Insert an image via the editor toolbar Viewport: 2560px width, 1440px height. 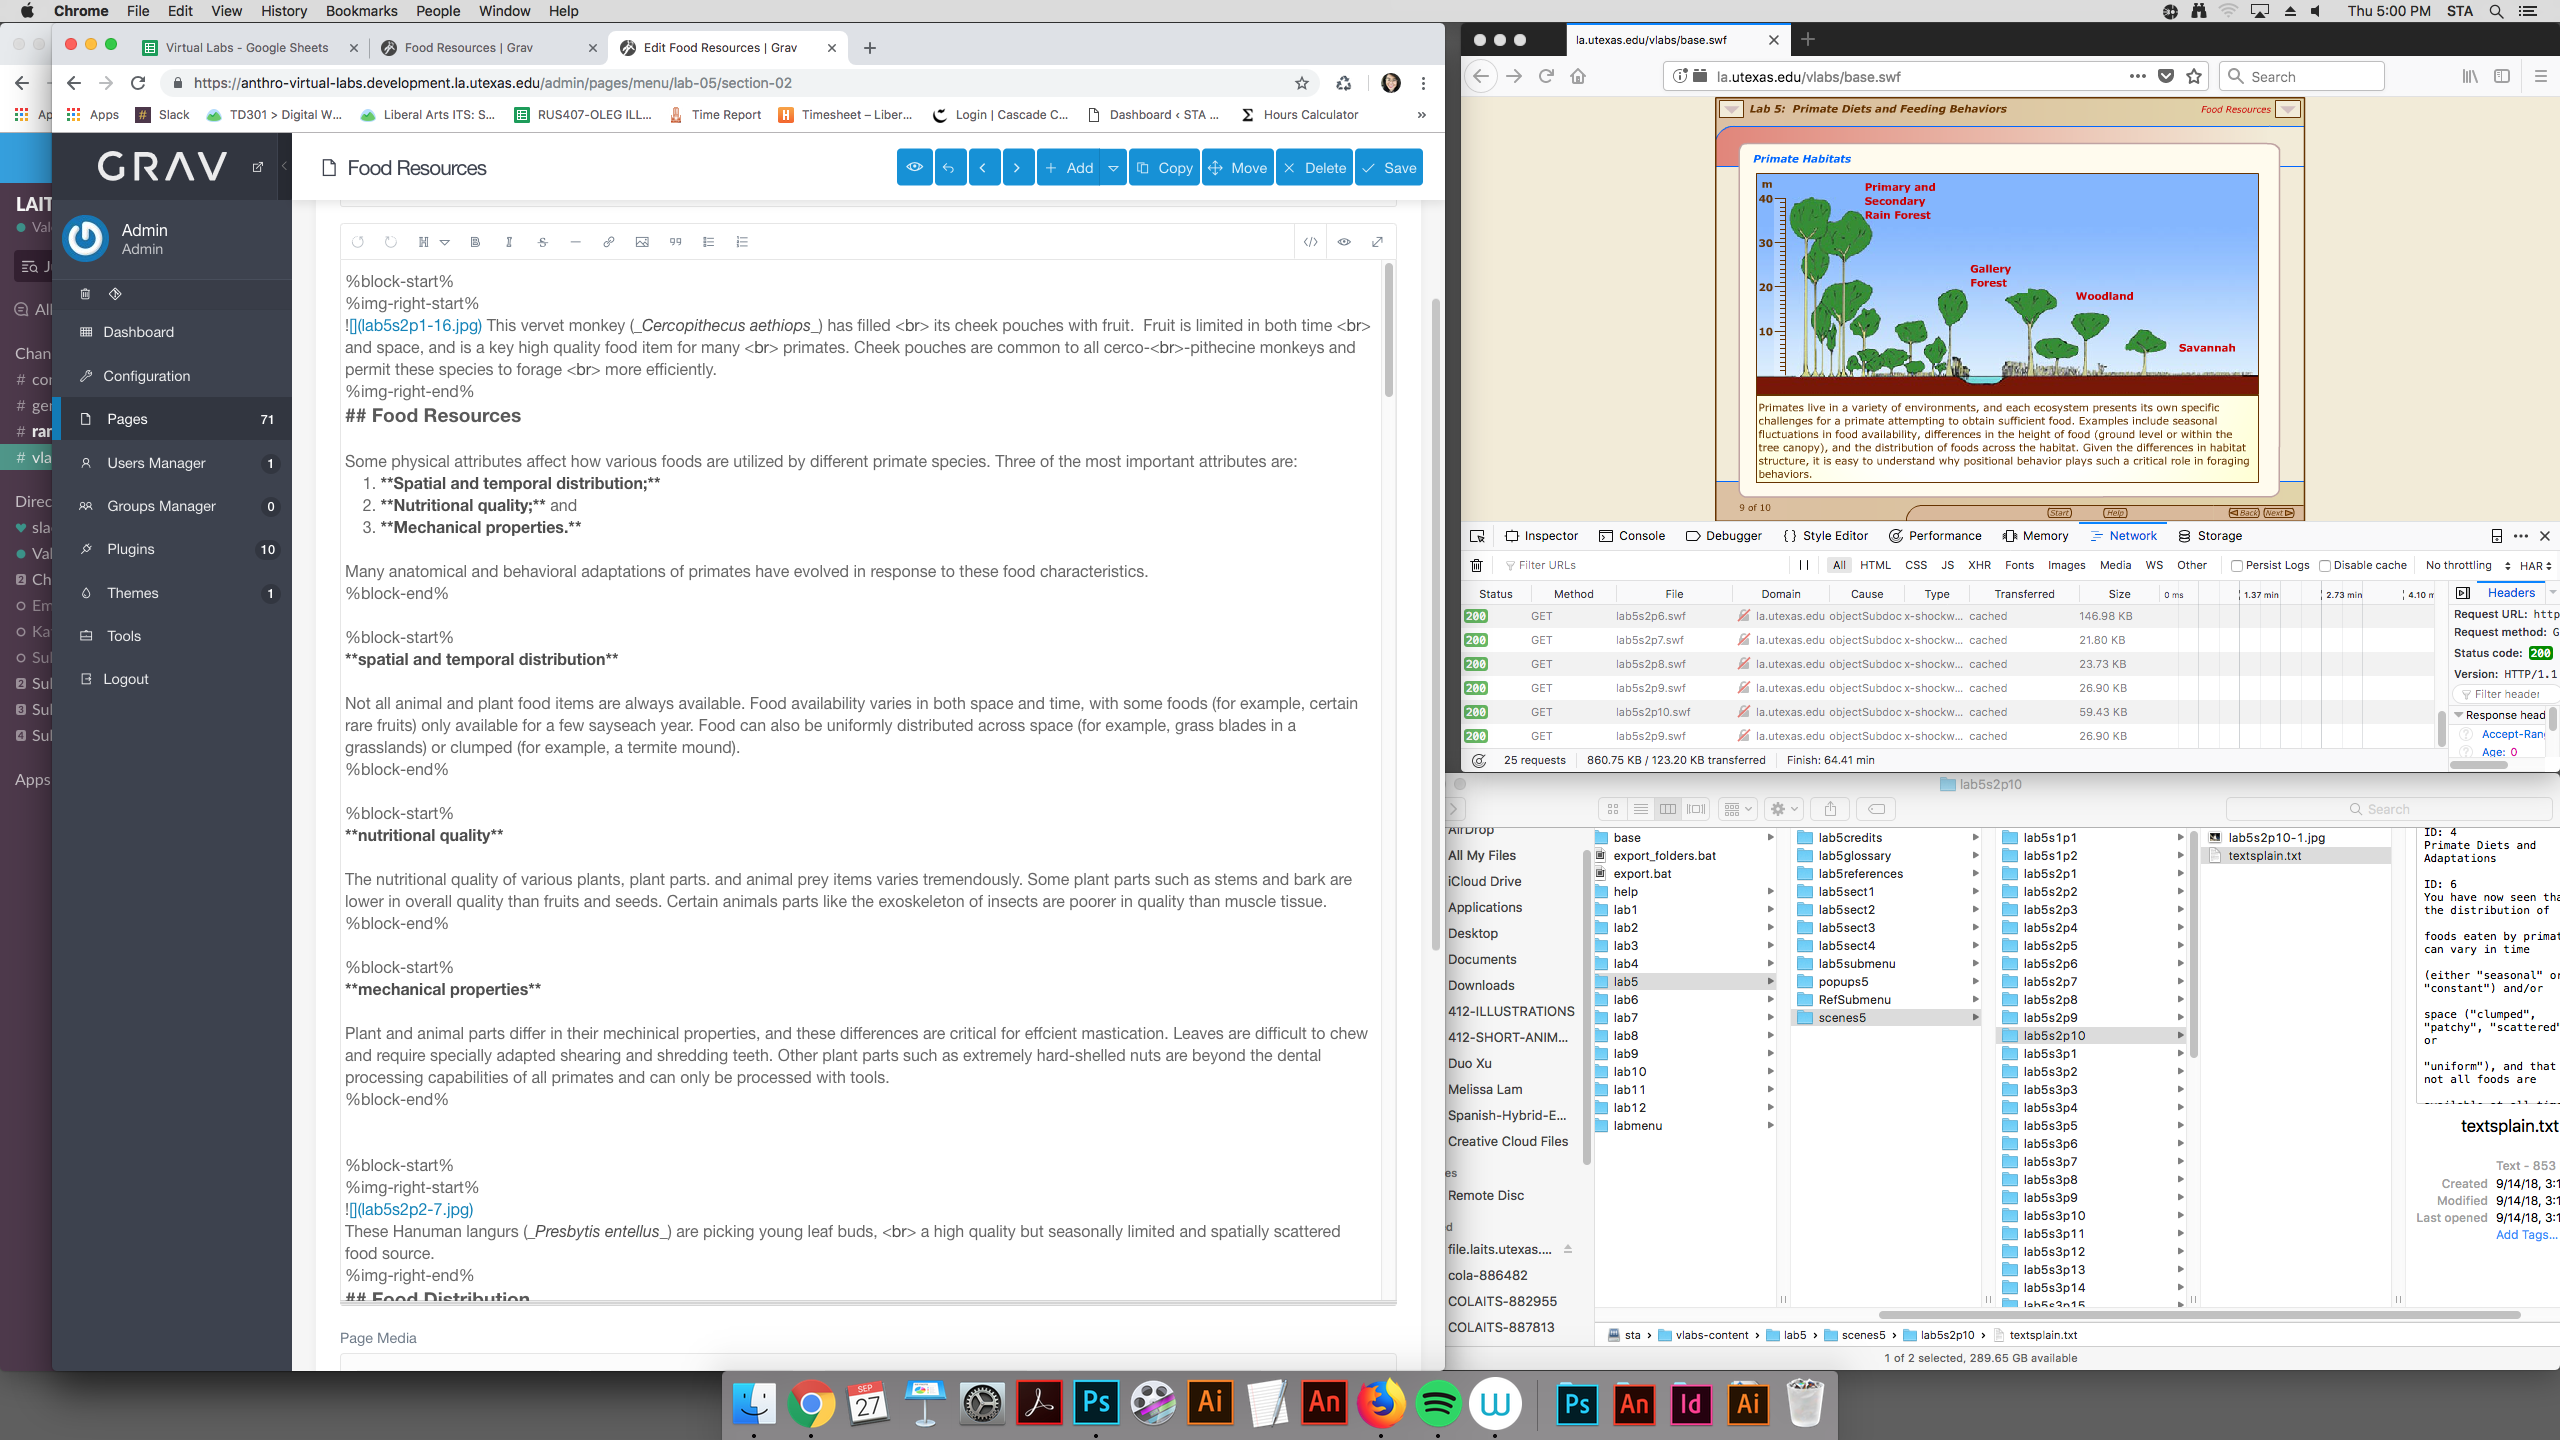coord(642,242)
